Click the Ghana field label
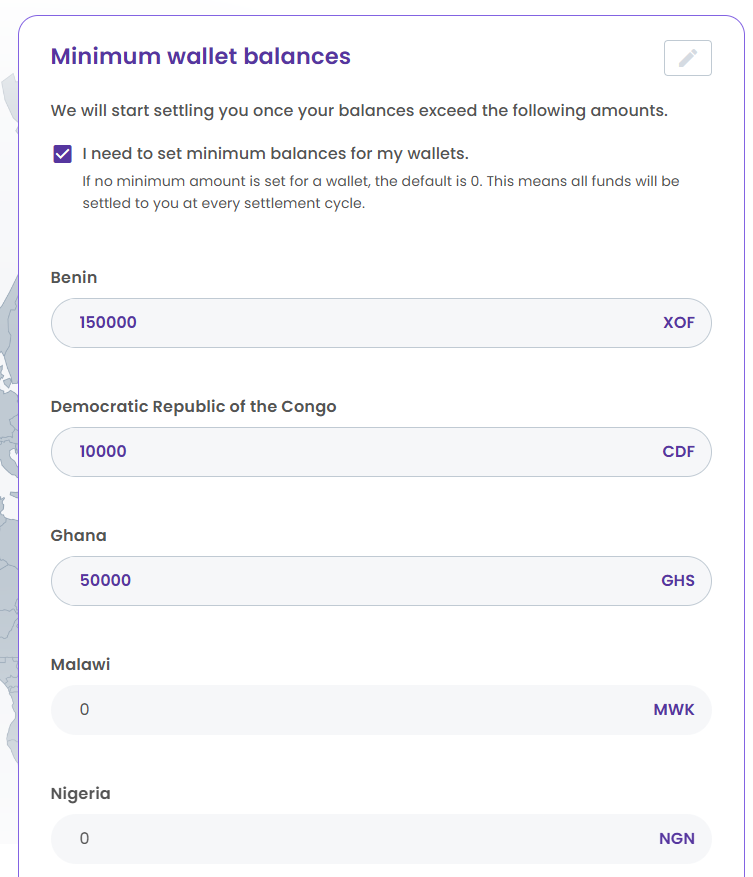This screenshot has width=753, height=877. 78,535
